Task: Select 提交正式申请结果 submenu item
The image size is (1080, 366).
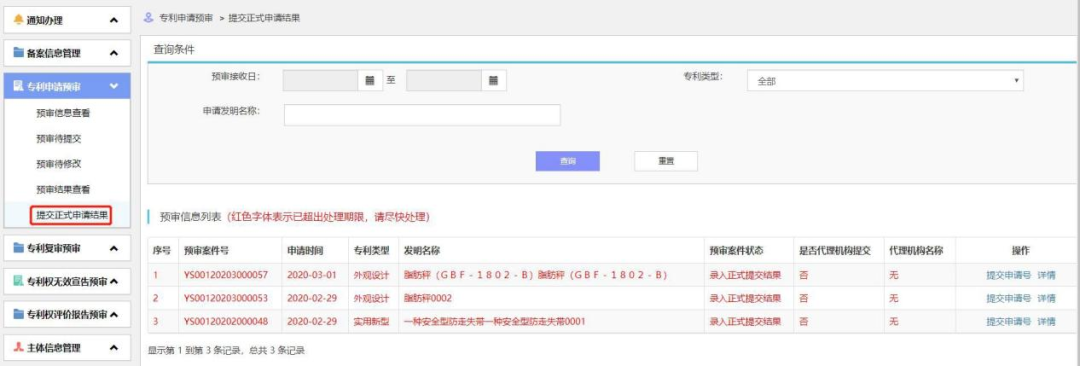Action: (x=72, y=215)
